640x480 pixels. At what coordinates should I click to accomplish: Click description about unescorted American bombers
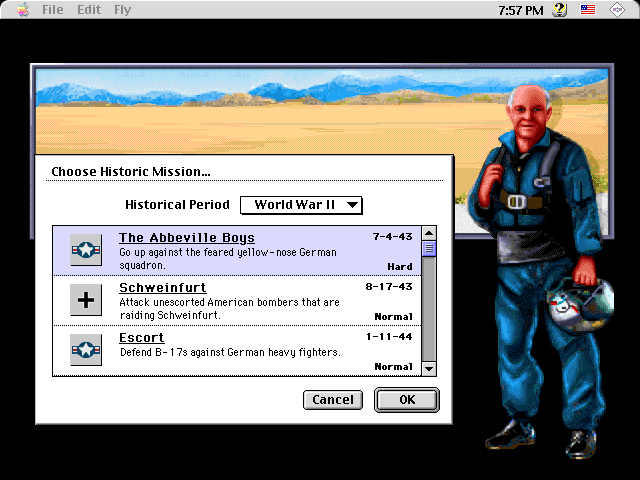tap(229, 309)
